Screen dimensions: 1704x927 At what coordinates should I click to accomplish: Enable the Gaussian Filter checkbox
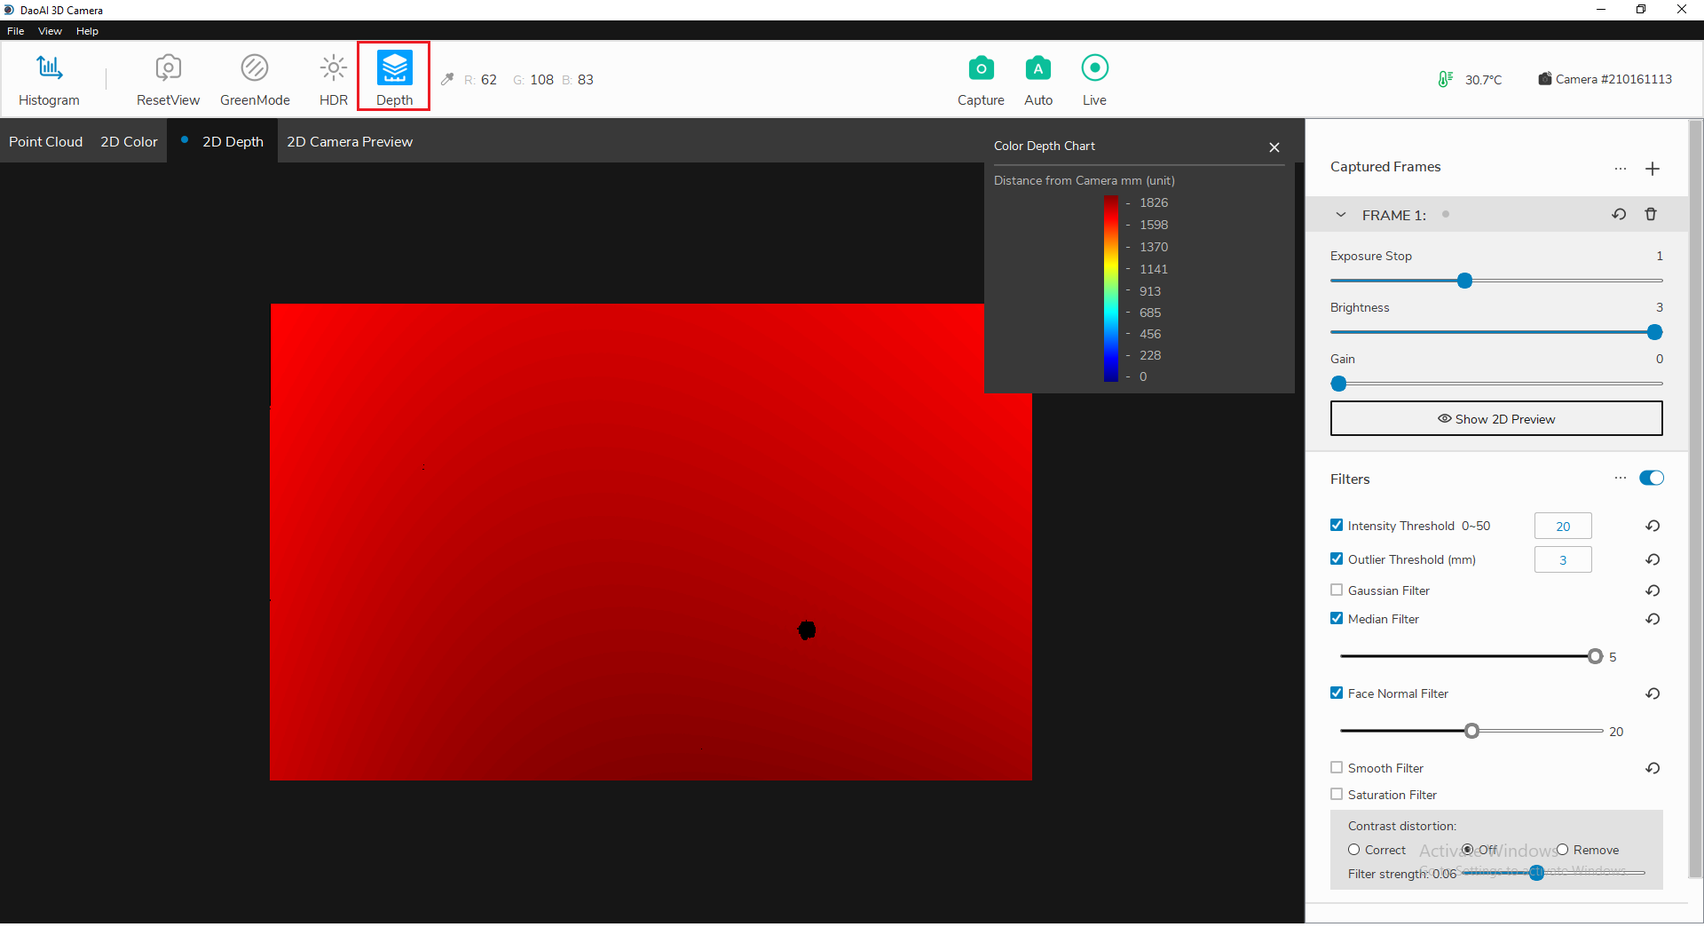coord(1336,590)
